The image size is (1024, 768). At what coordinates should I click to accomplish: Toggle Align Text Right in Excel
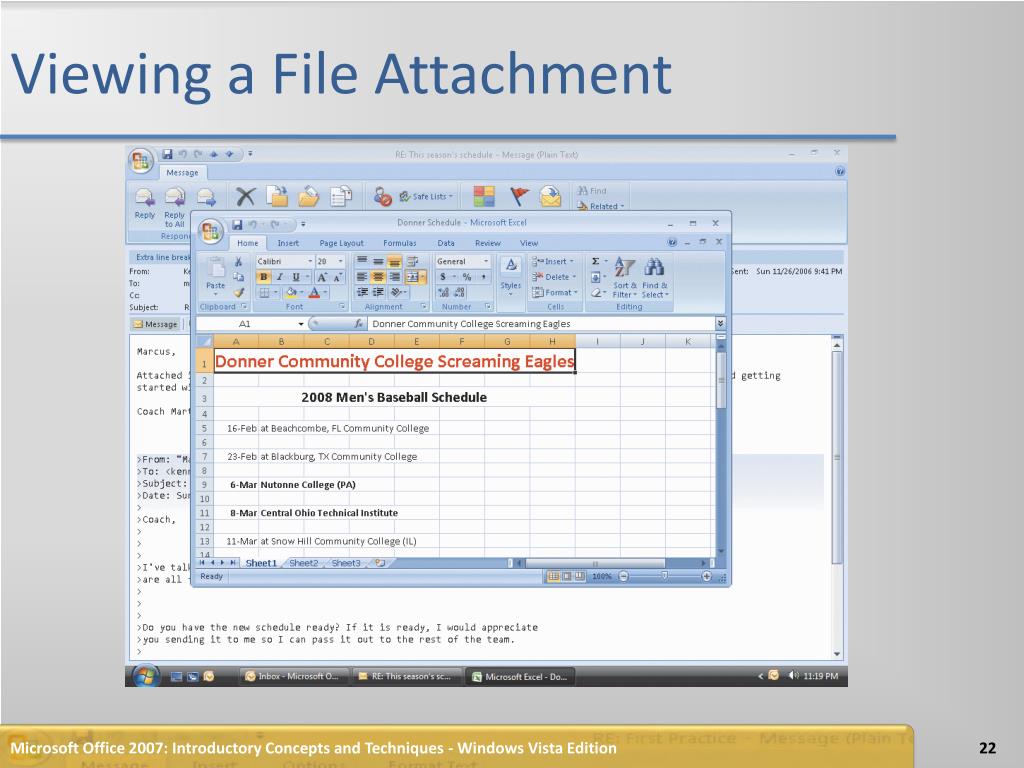[394, 277]
